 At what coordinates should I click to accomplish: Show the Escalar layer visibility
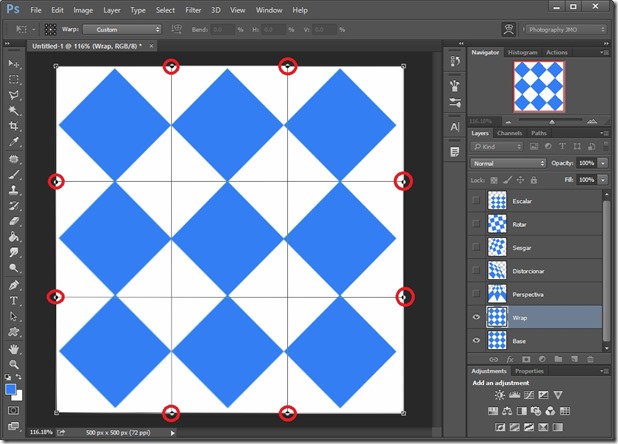(x=476, y=200)
